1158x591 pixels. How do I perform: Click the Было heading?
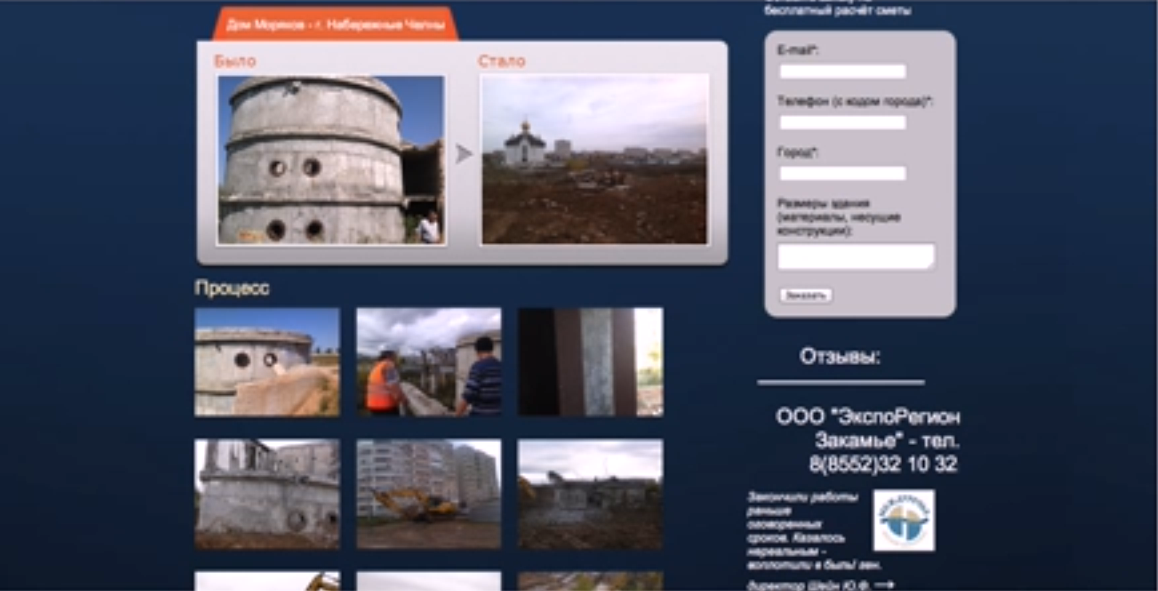click(x=235, y=61)
